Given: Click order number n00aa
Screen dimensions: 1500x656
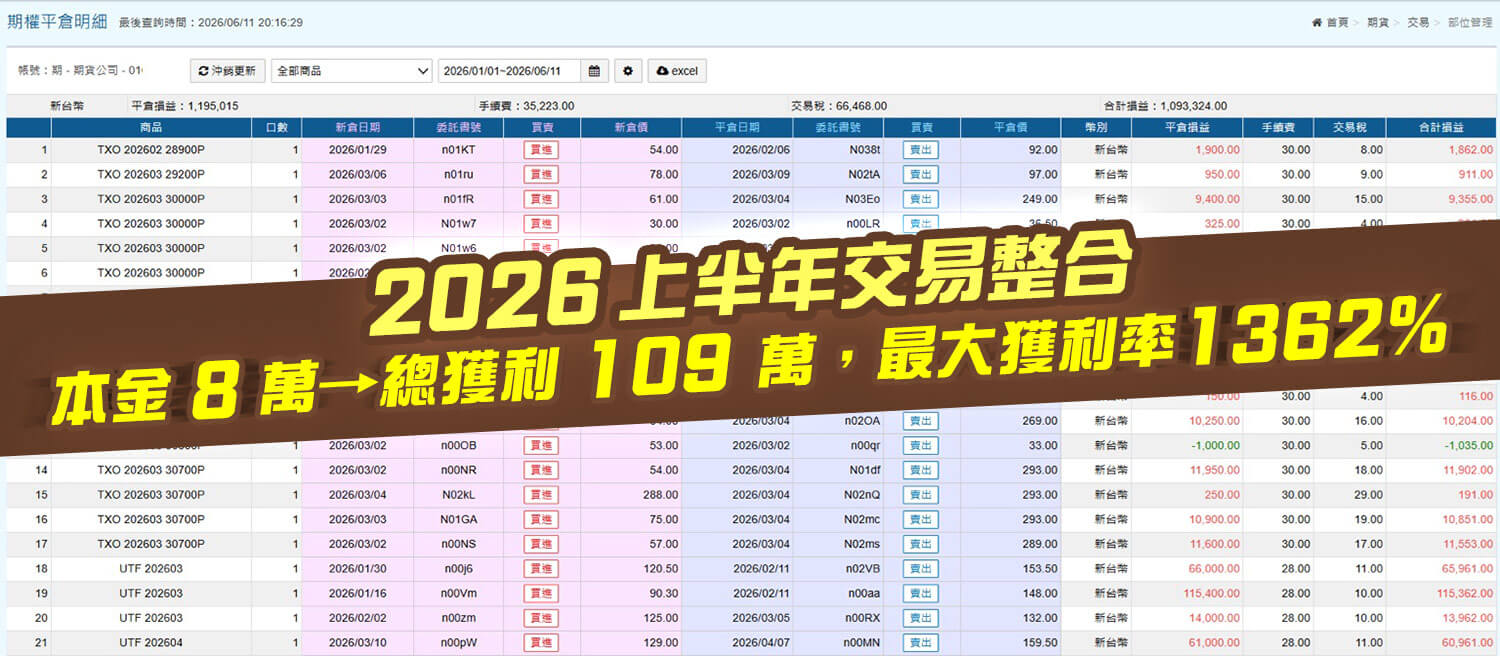Looking at the screenshot, I should pyautogui.click(x=864, y=593).
